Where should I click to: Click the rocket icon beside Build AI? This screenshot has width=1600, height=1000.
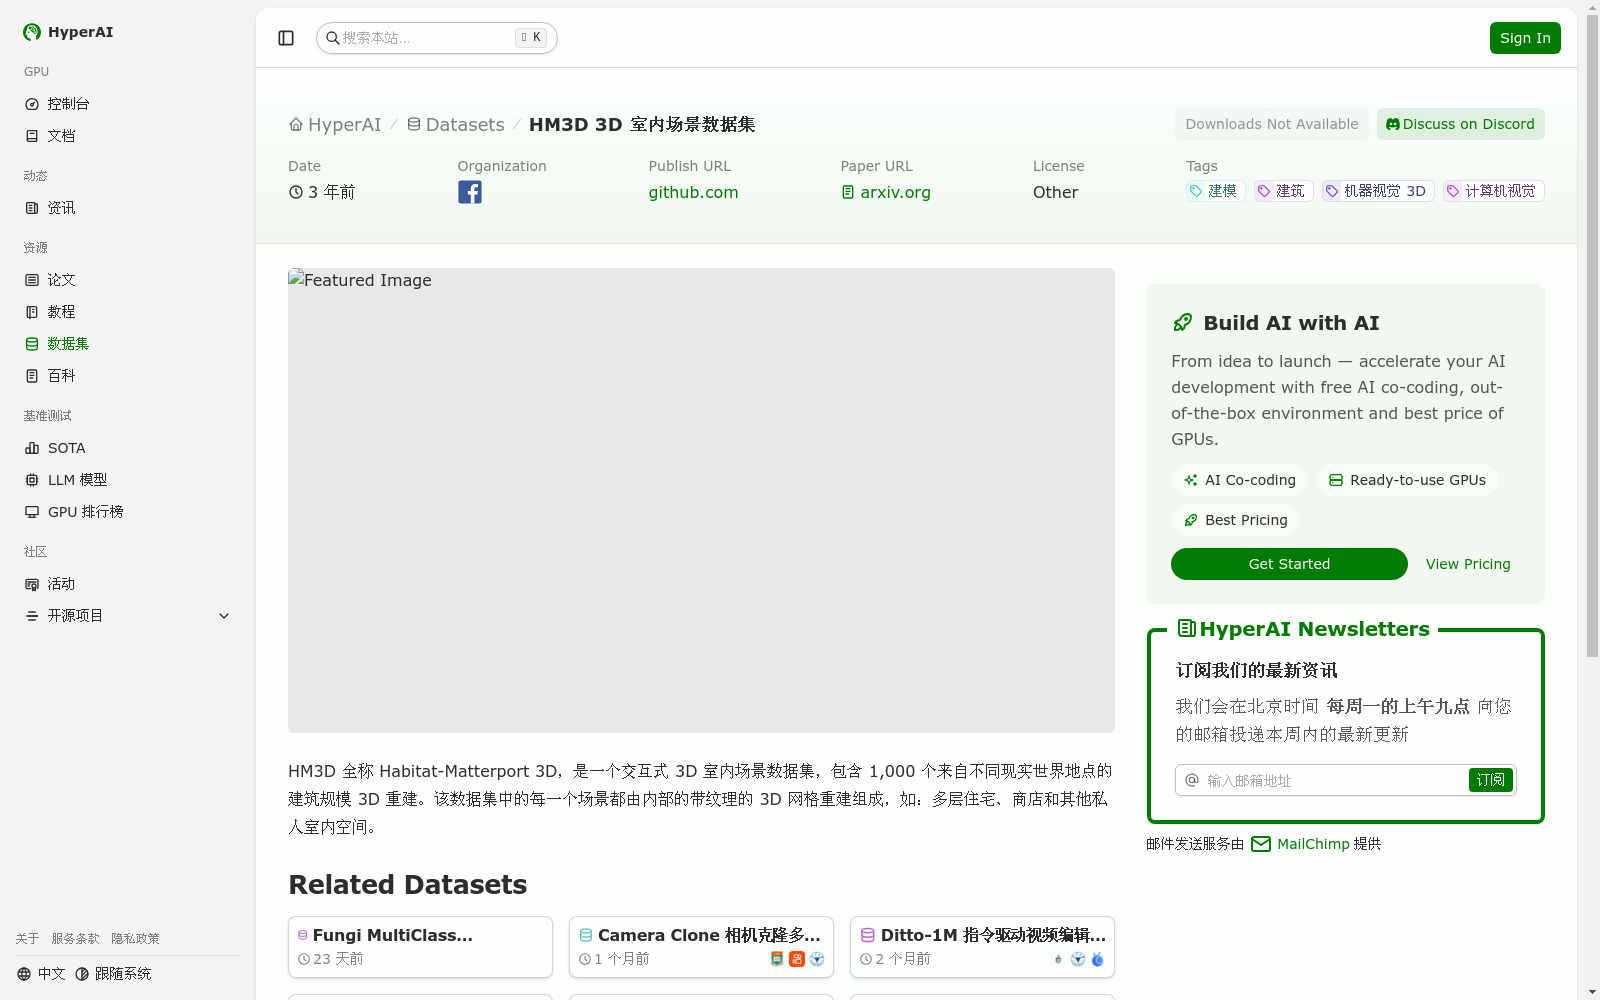[1183, 322]
